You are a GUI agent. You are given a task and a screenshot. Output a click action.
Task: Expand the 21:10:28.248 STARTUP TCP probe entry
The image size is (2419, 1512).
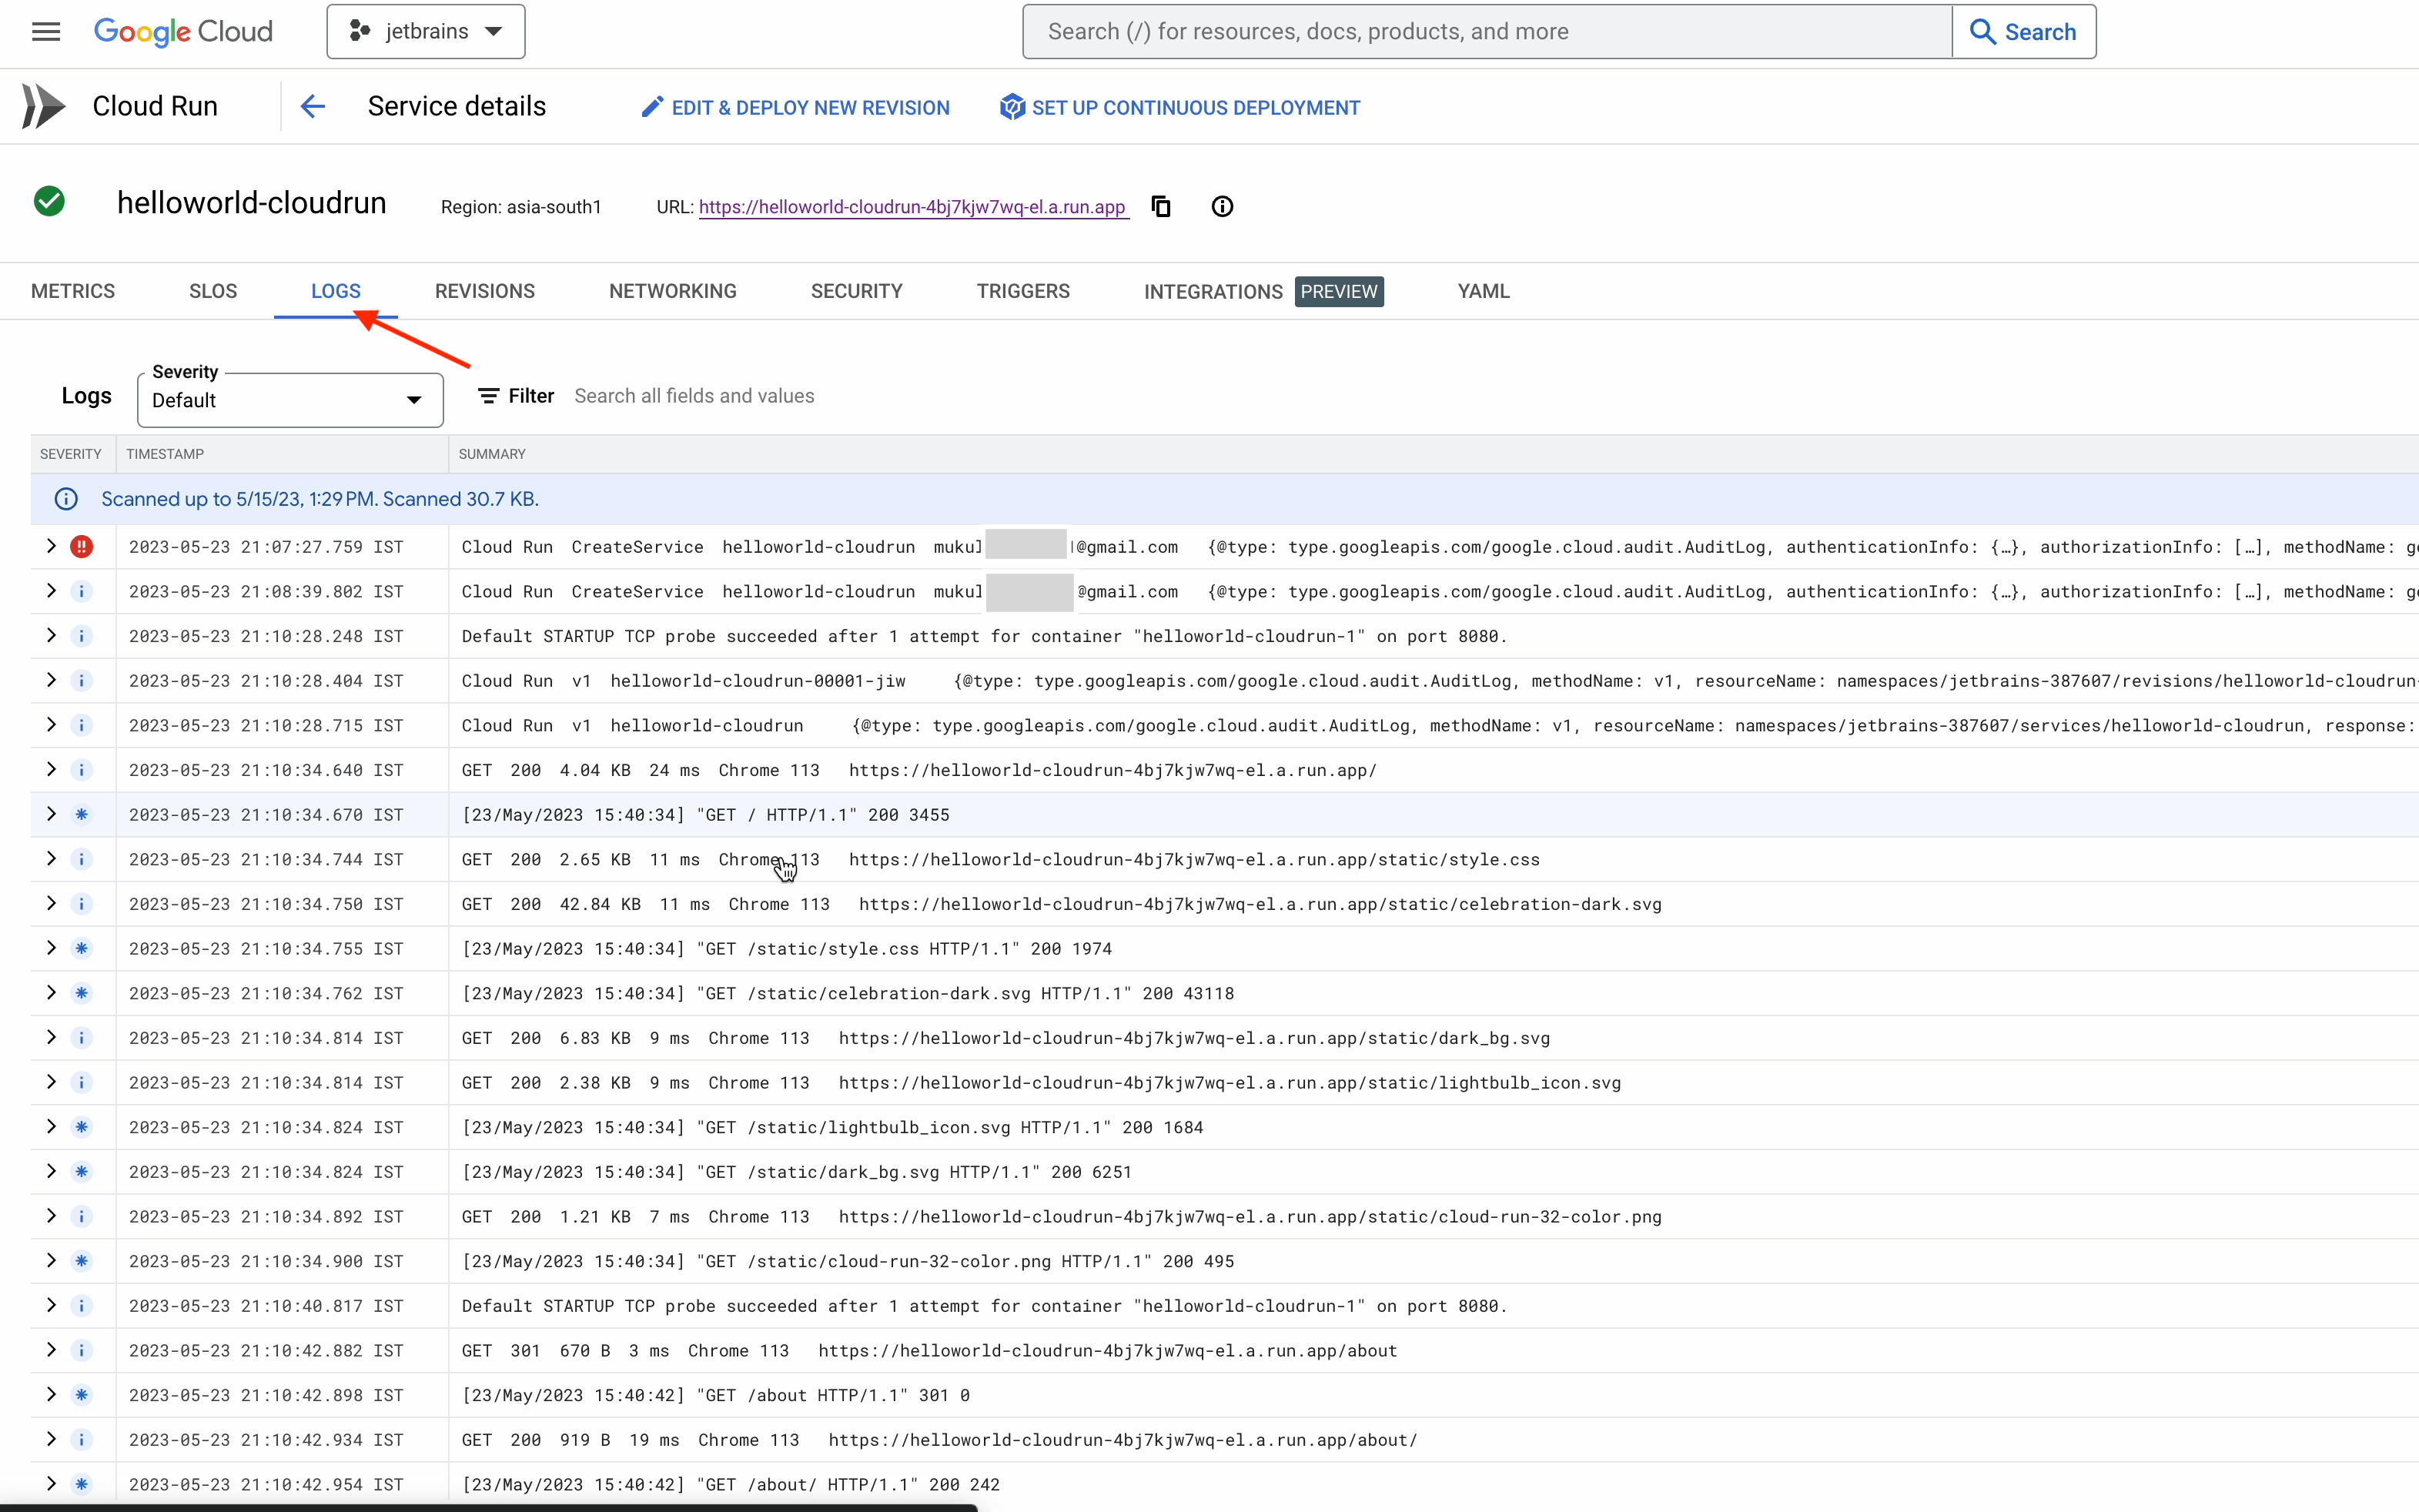pyautogui.click(x=51, y=636)
